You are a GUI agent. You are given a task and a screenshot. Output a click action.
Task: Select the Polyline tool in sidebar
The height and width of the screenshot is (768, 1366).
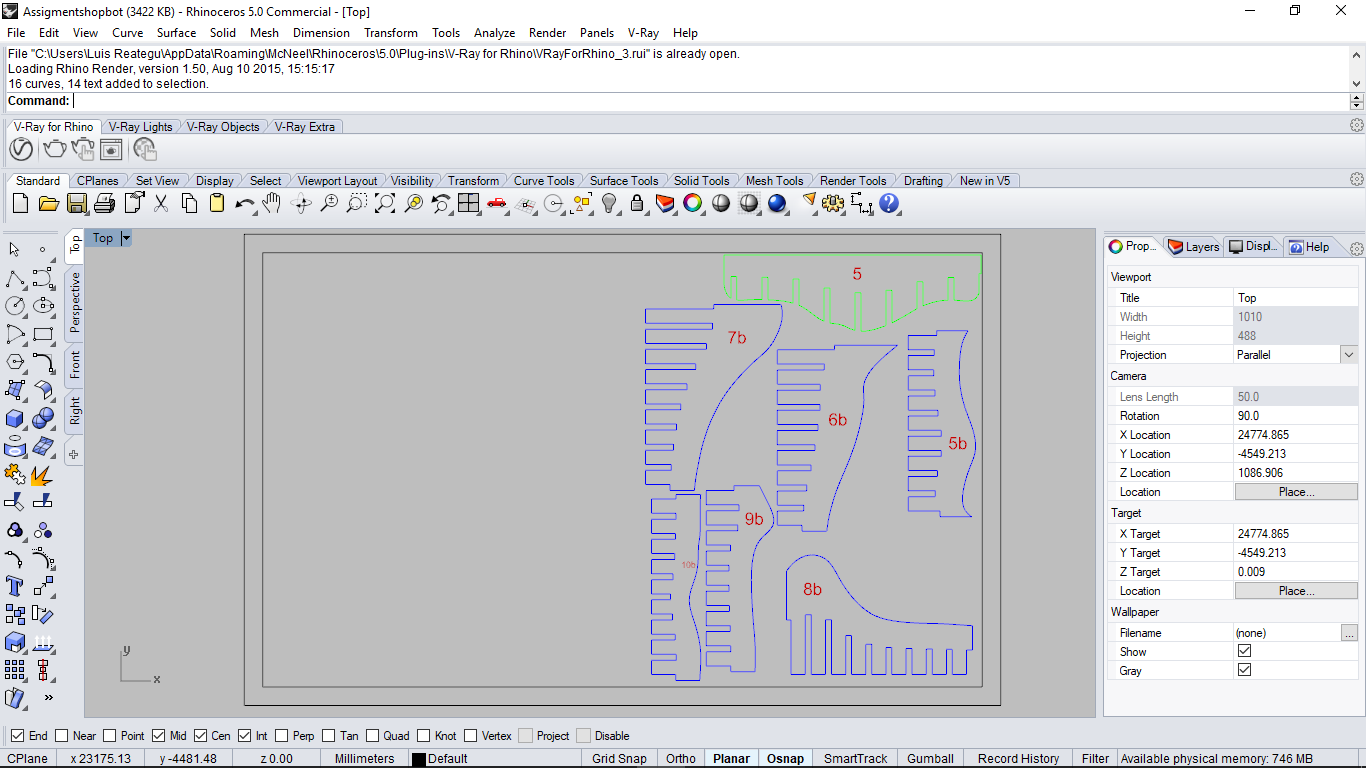coord(15,278)
